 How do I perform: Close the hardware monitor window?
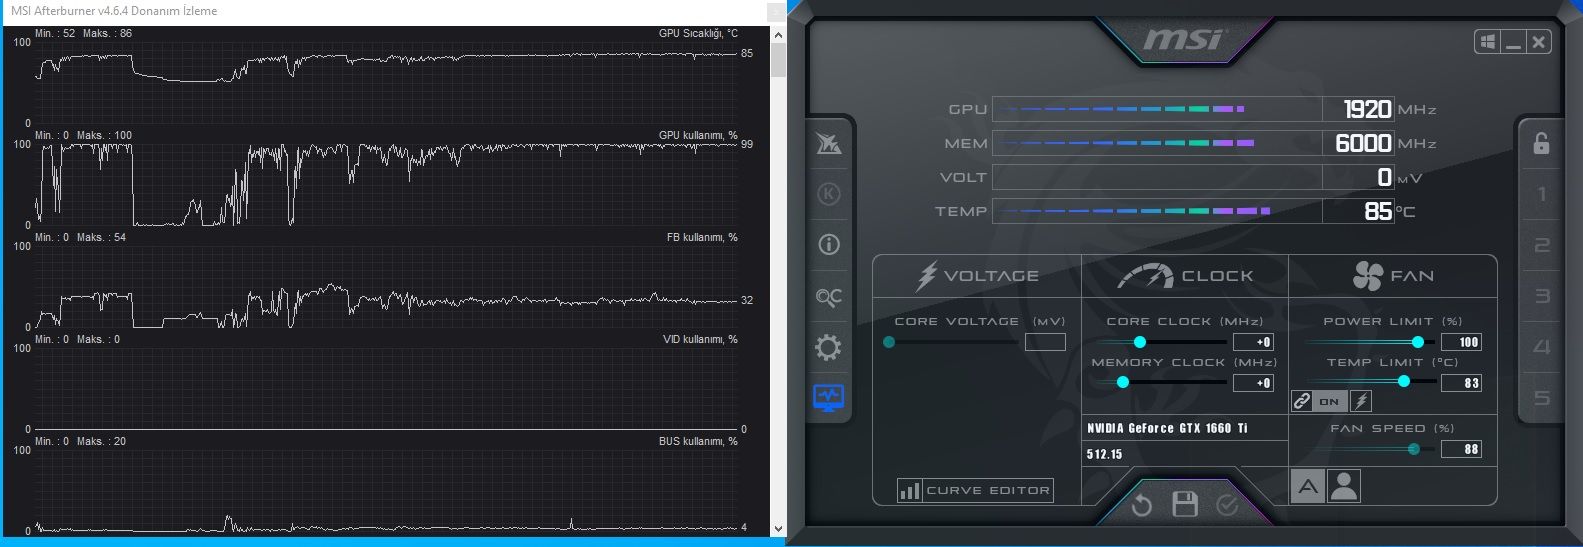click(x=775, y=11)
